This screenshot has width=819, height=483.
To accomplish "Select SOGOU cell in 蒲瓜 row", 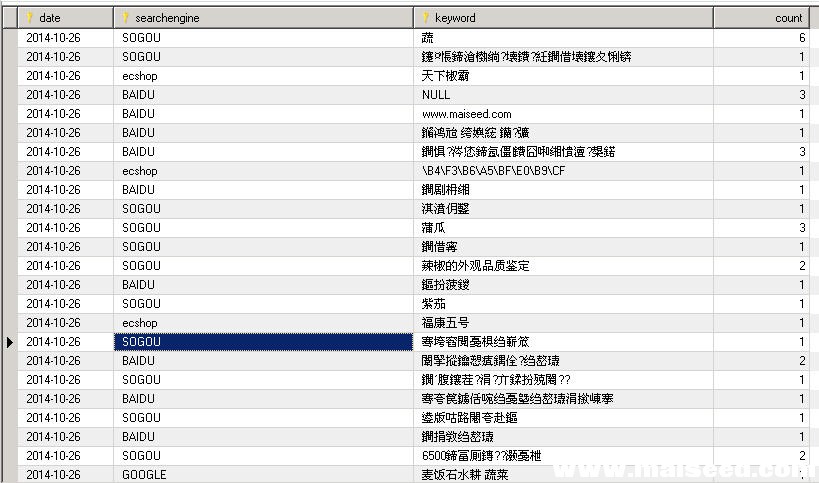I will point(264,228).
